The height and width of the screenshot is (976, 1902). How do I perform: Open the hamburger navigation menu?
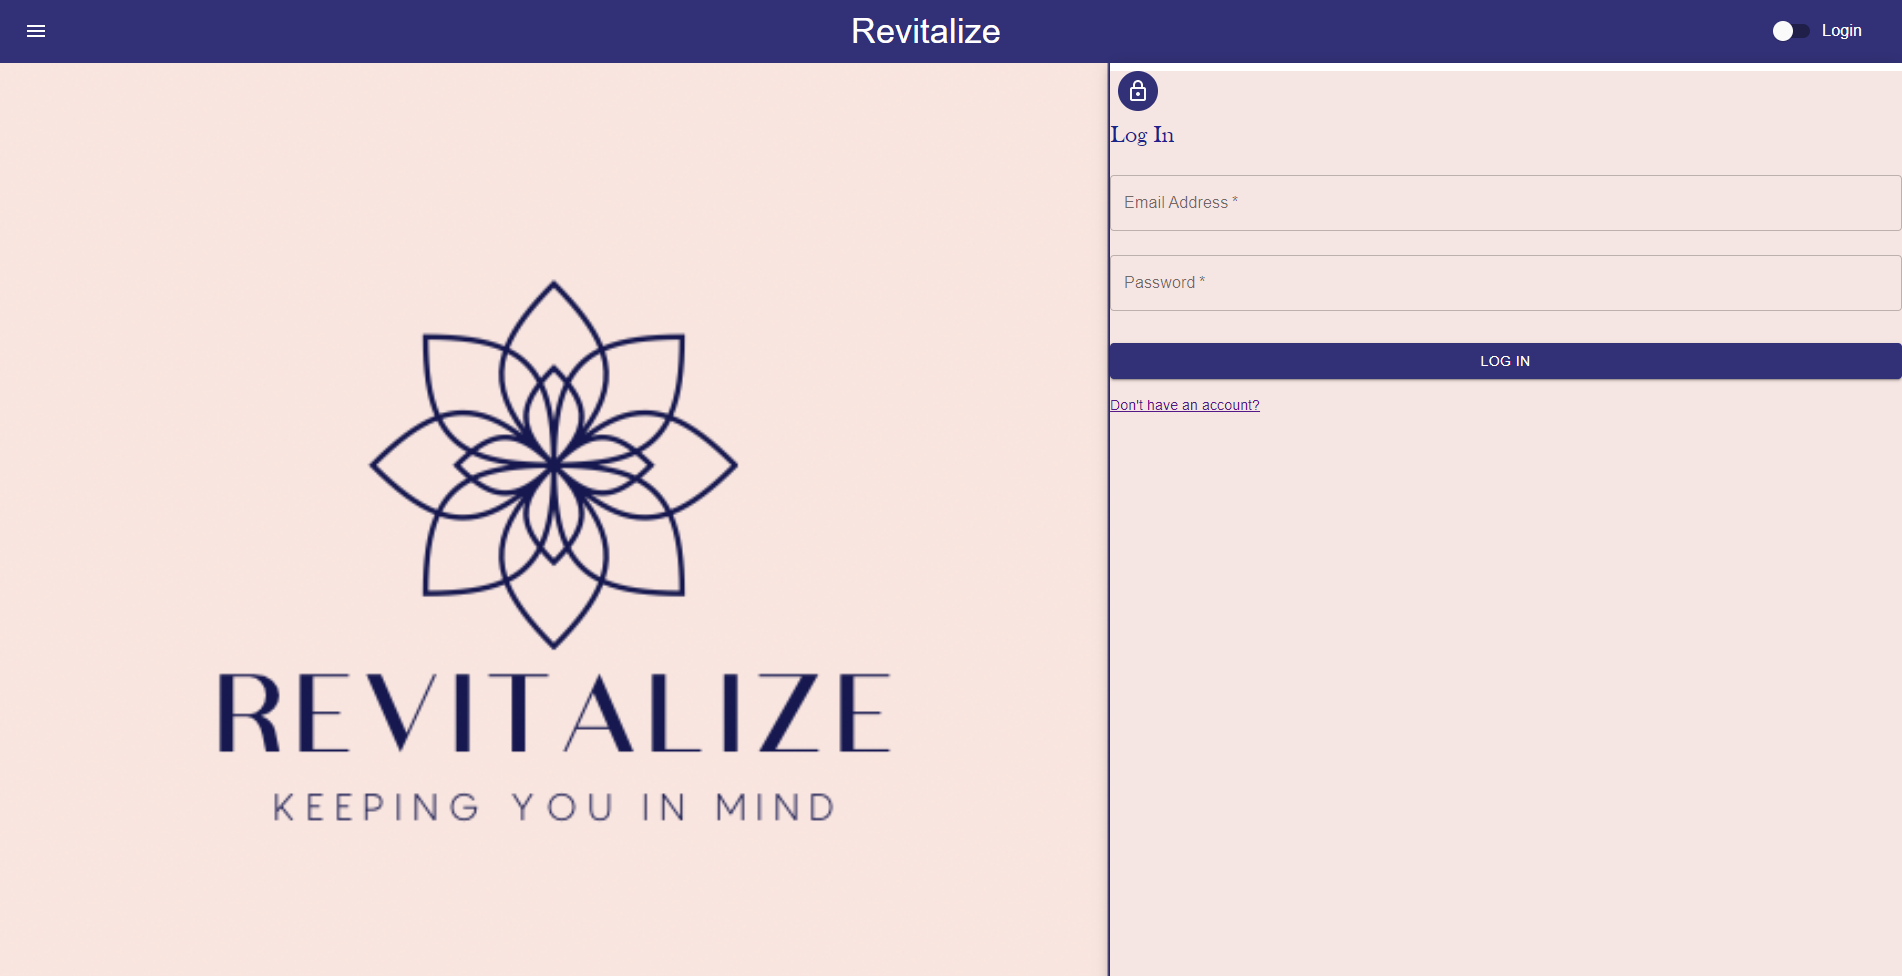point(36,31)
